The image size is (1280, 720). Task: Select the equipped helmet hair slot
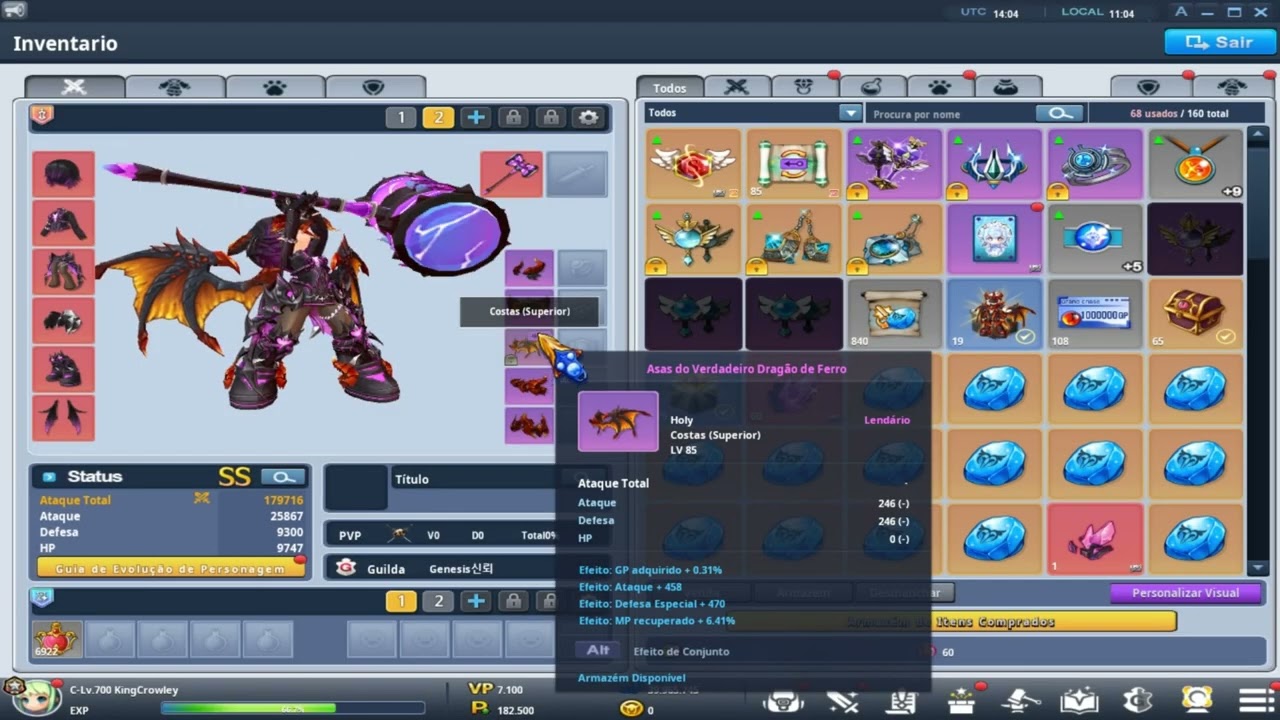point(63,174)
